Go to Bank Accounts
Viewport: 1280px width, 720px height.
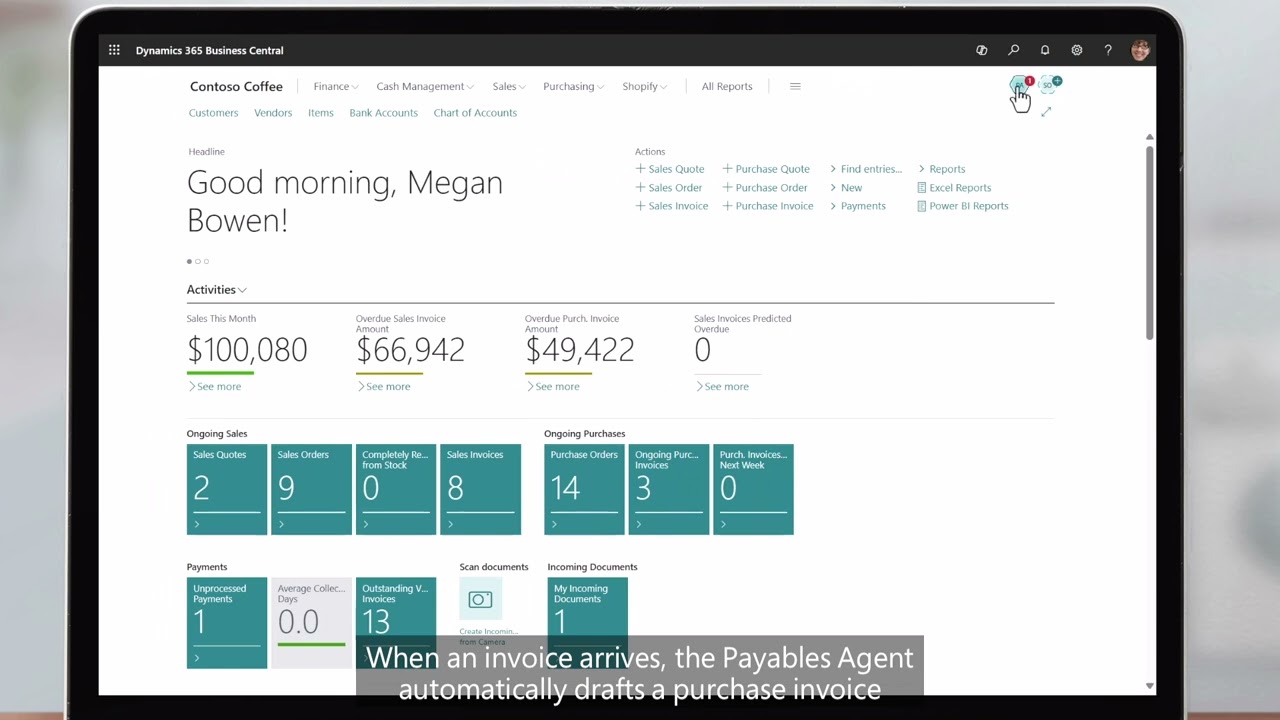[x=383, y=113]
